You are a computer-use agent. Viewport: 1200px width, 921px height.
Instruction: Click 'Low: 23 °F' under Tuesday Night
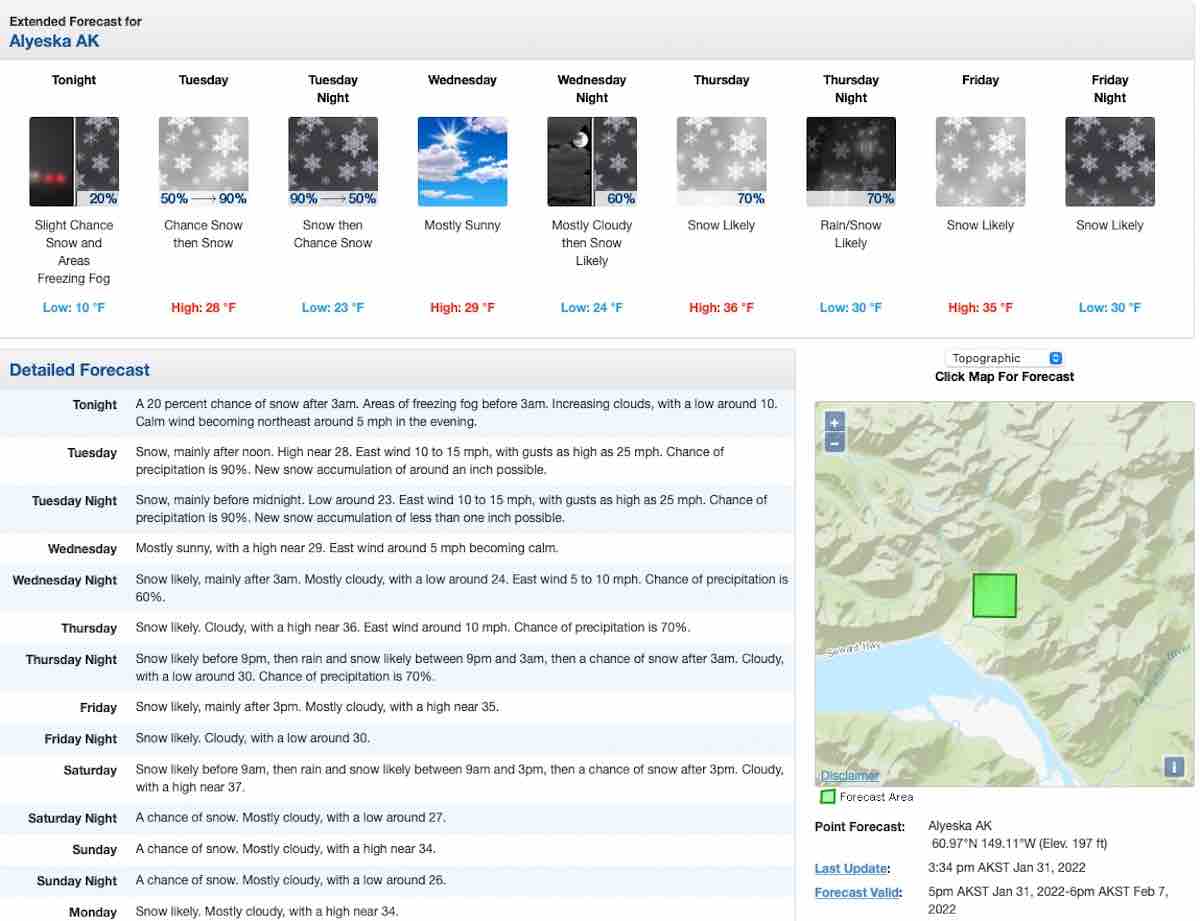pos(333,308)
